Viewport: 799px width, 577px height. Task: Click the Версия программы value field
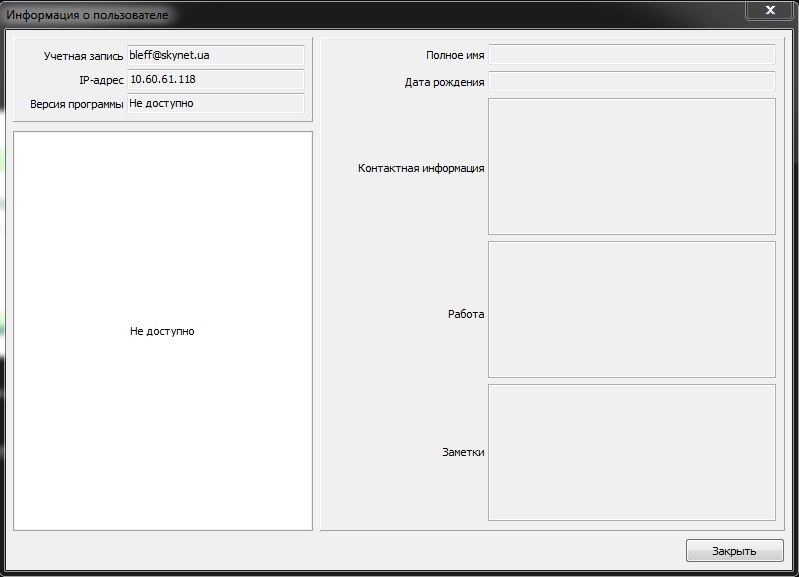[x=215, y=104]
